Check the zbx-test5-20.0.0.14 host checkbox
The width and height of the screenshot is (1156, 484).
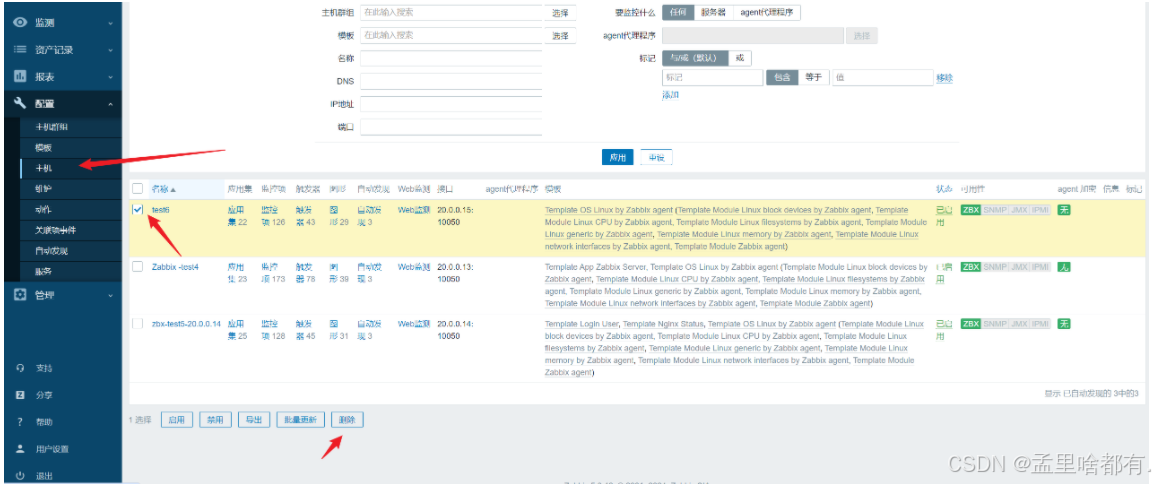[x=138, y=323]
